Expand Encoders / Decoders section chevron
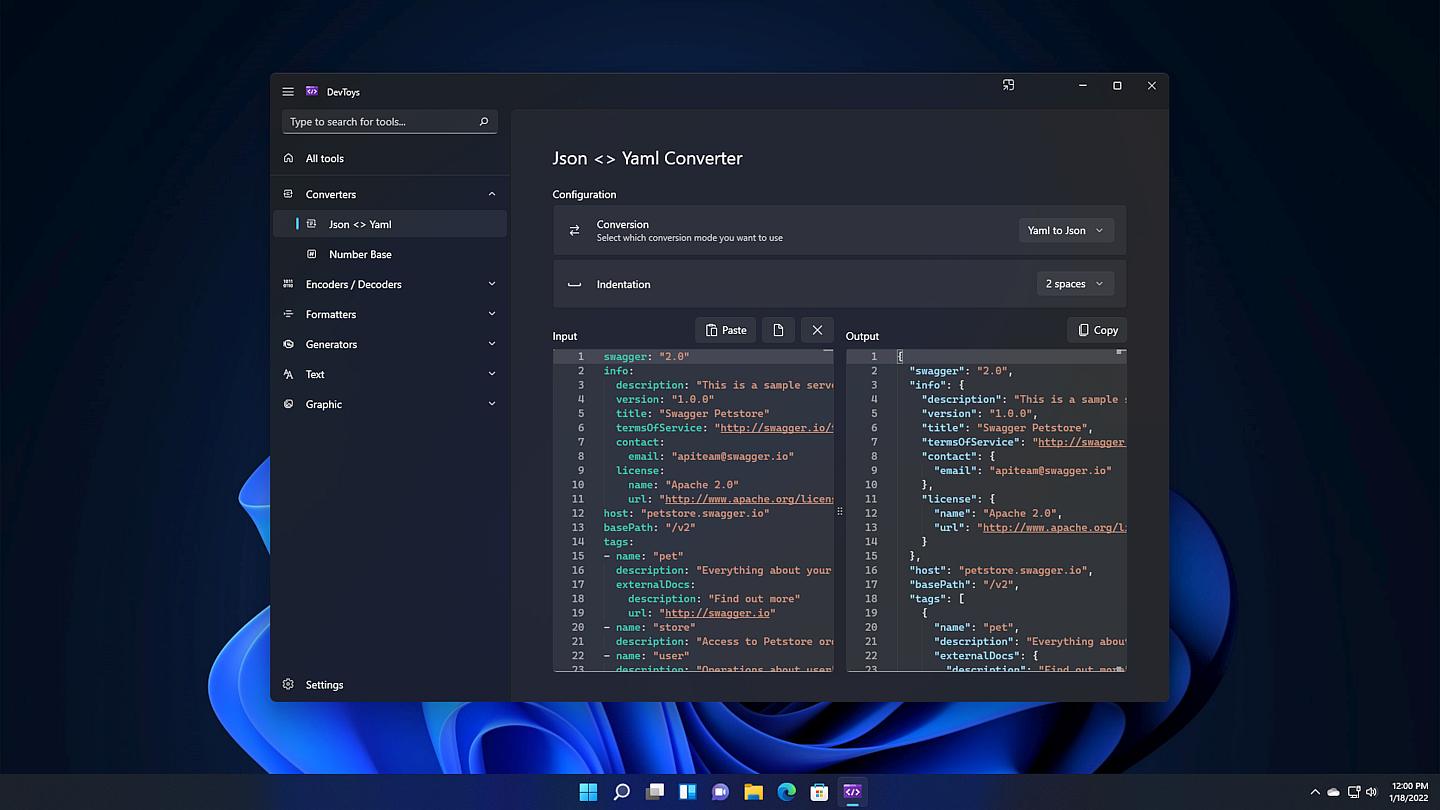This screenshot has height=810, width=1440. [492, 284]
